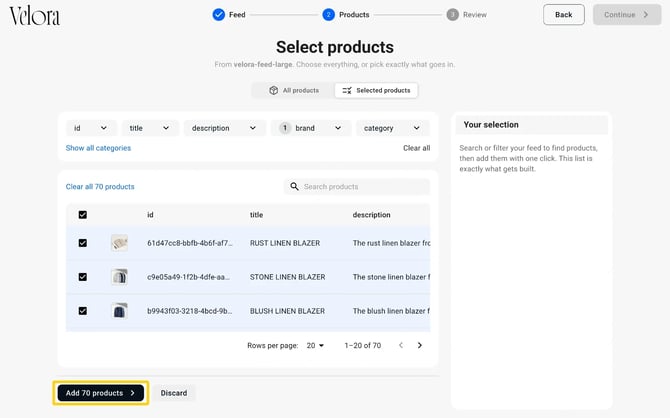670x418 pixels.
Task: Open the brand filter dropdown
Action: pos(311,128)
